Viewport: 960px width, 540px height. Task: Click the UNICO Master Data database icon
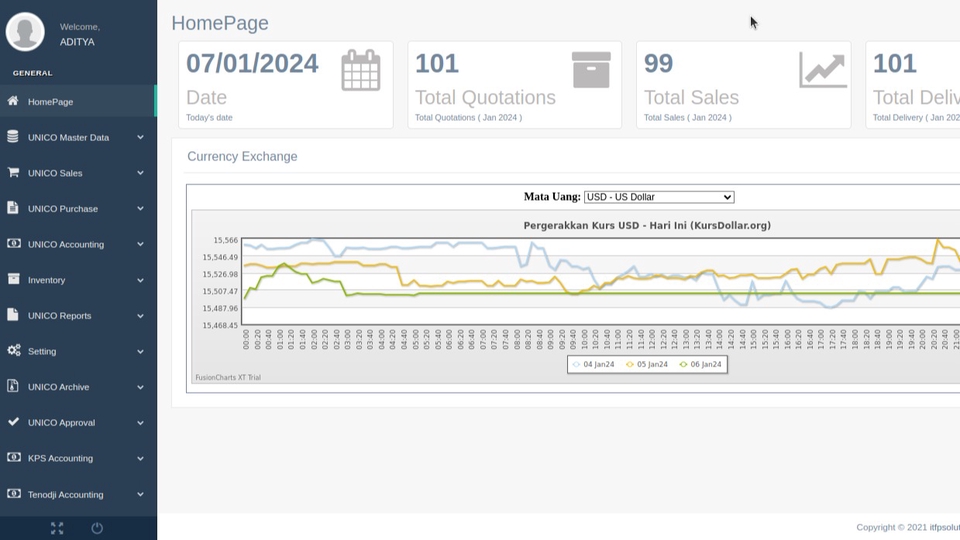point(13,137)
